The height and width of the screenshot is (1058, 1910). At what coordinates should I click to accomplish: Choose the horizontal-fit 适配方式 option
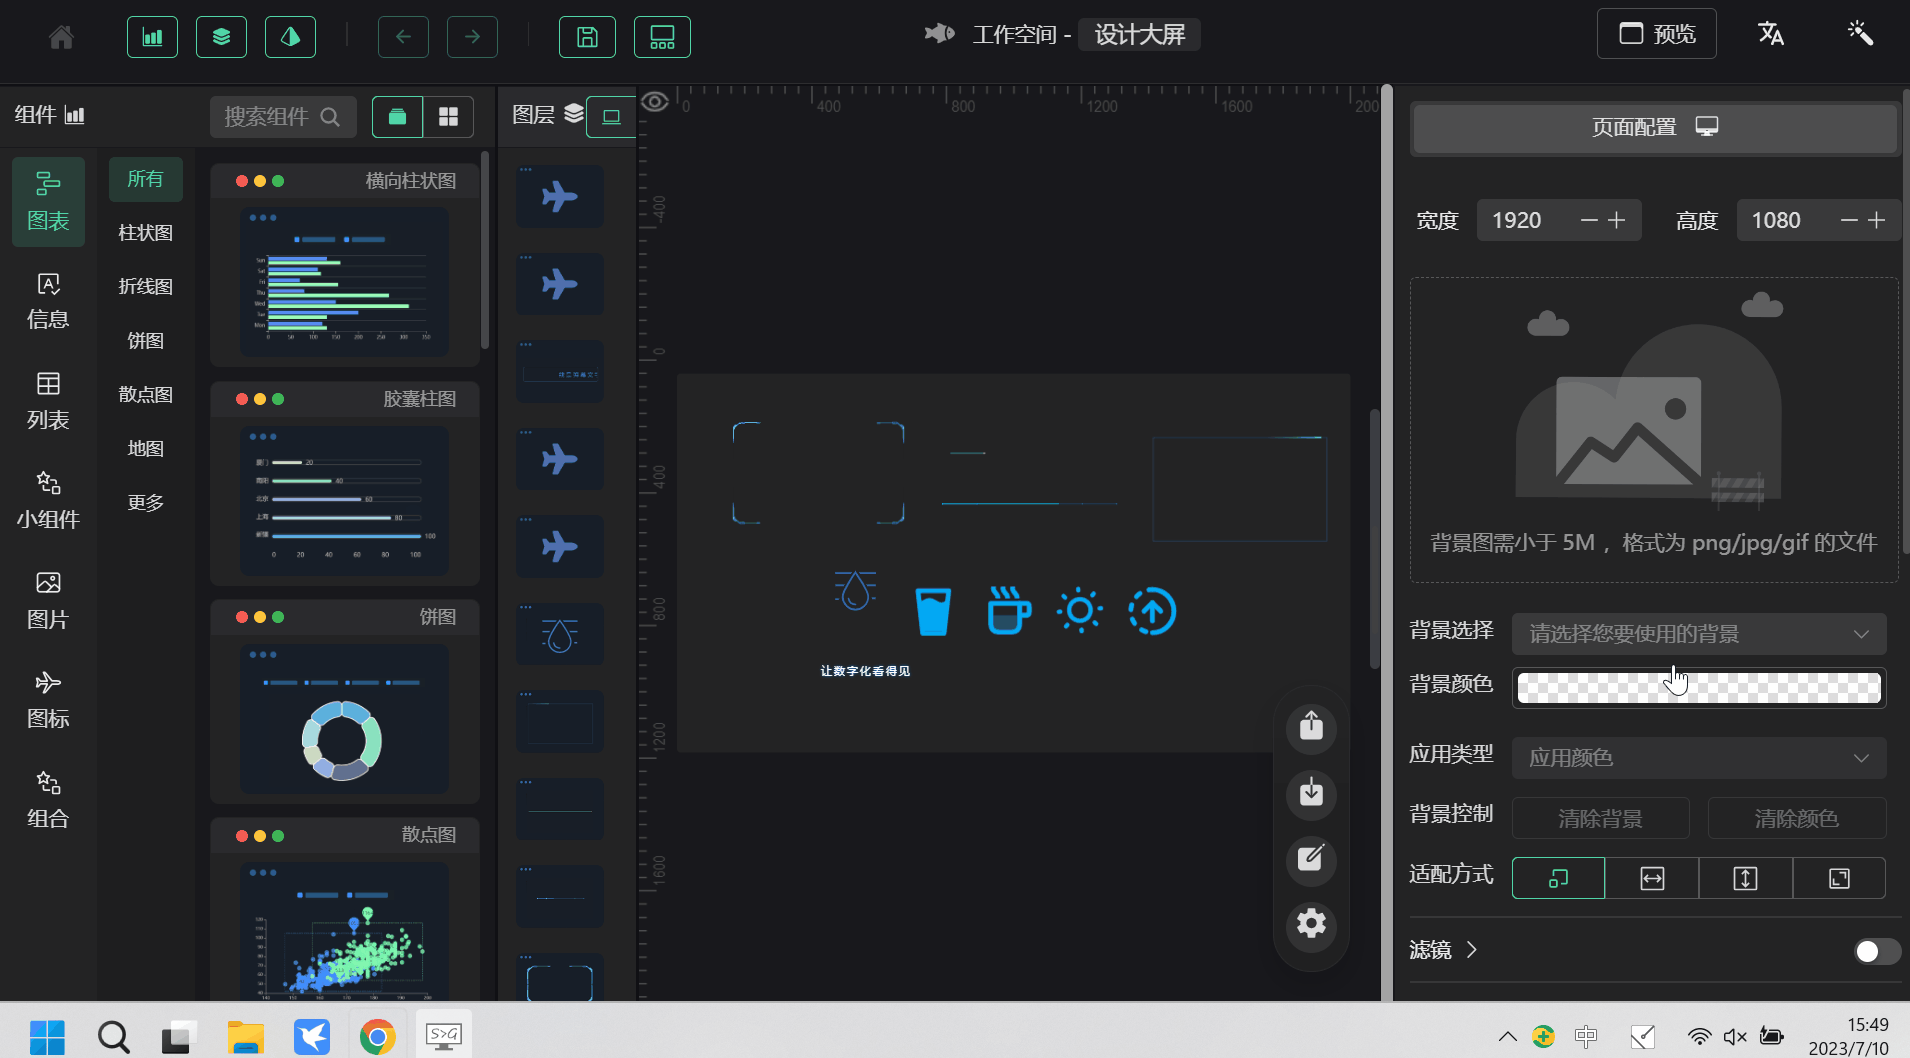tap(1652, 878)
